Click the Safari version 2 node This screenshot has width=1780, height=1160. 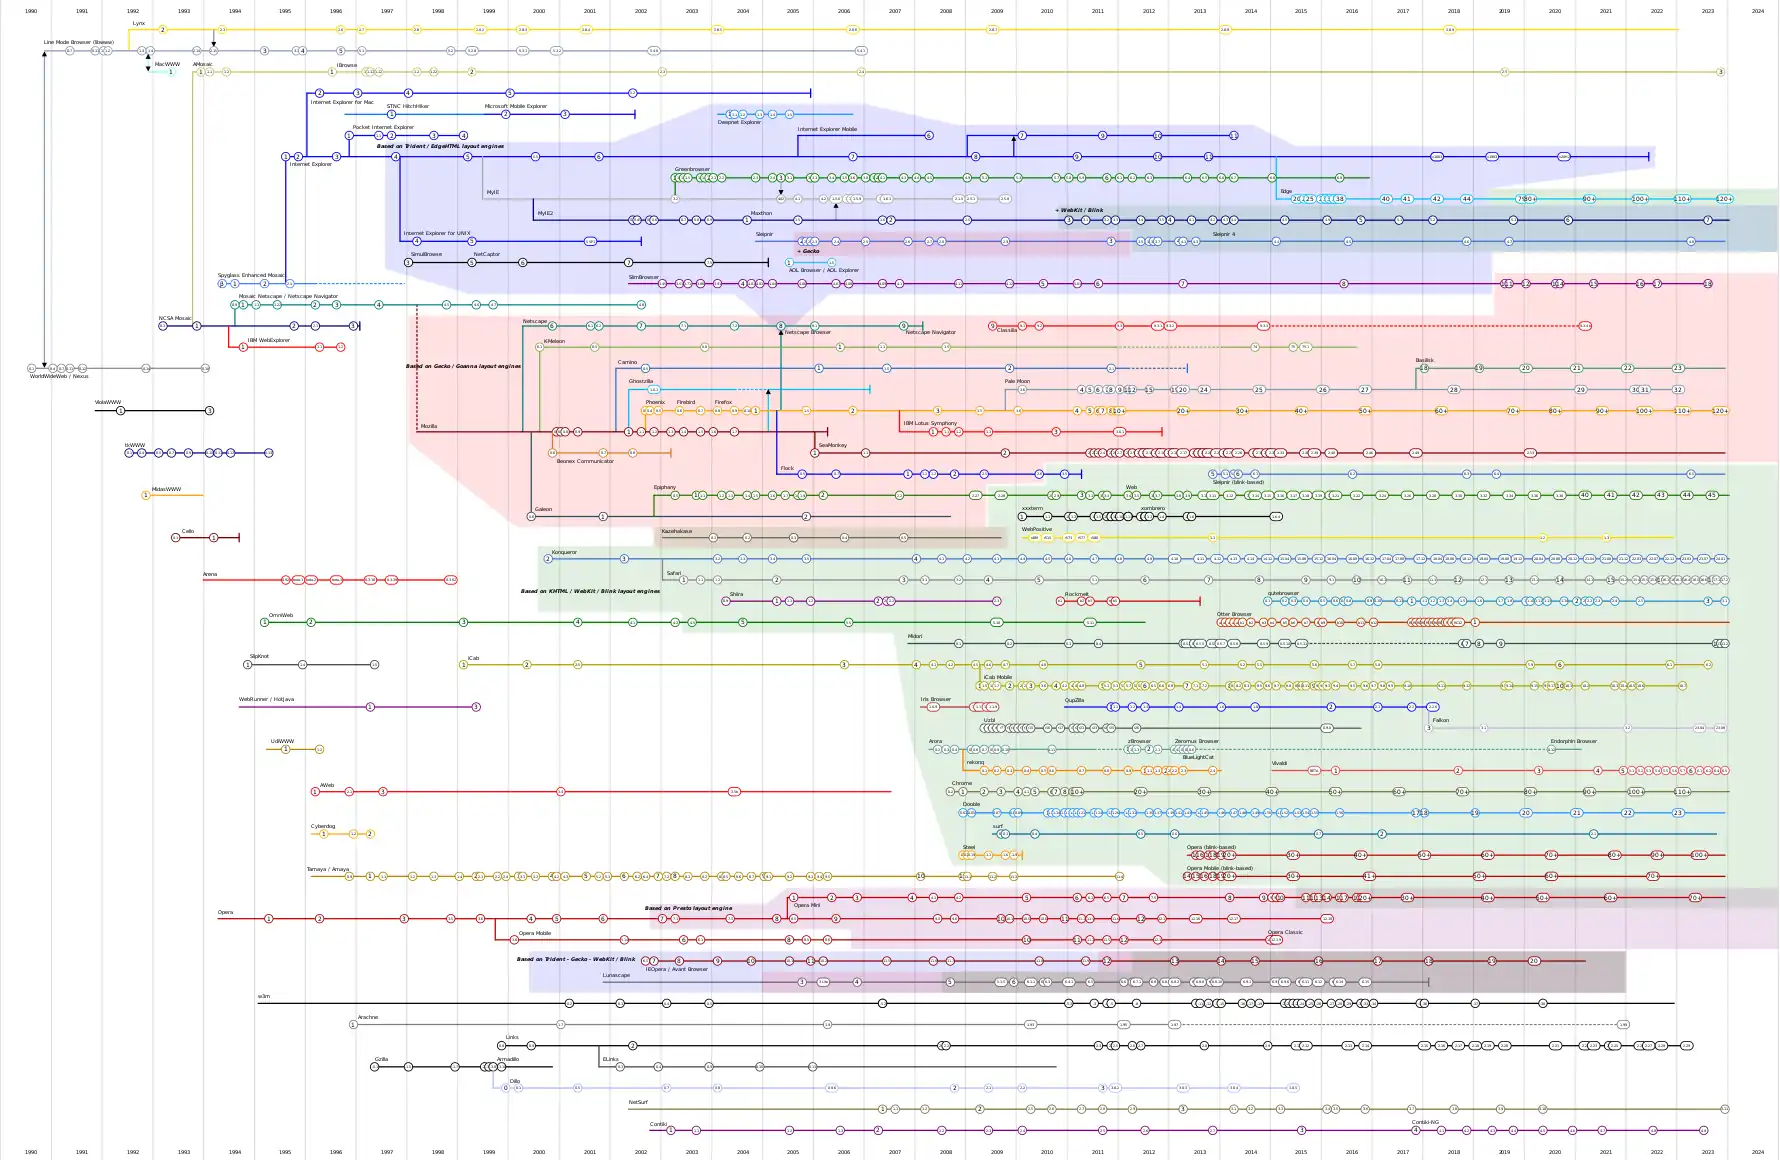[776, 579]
